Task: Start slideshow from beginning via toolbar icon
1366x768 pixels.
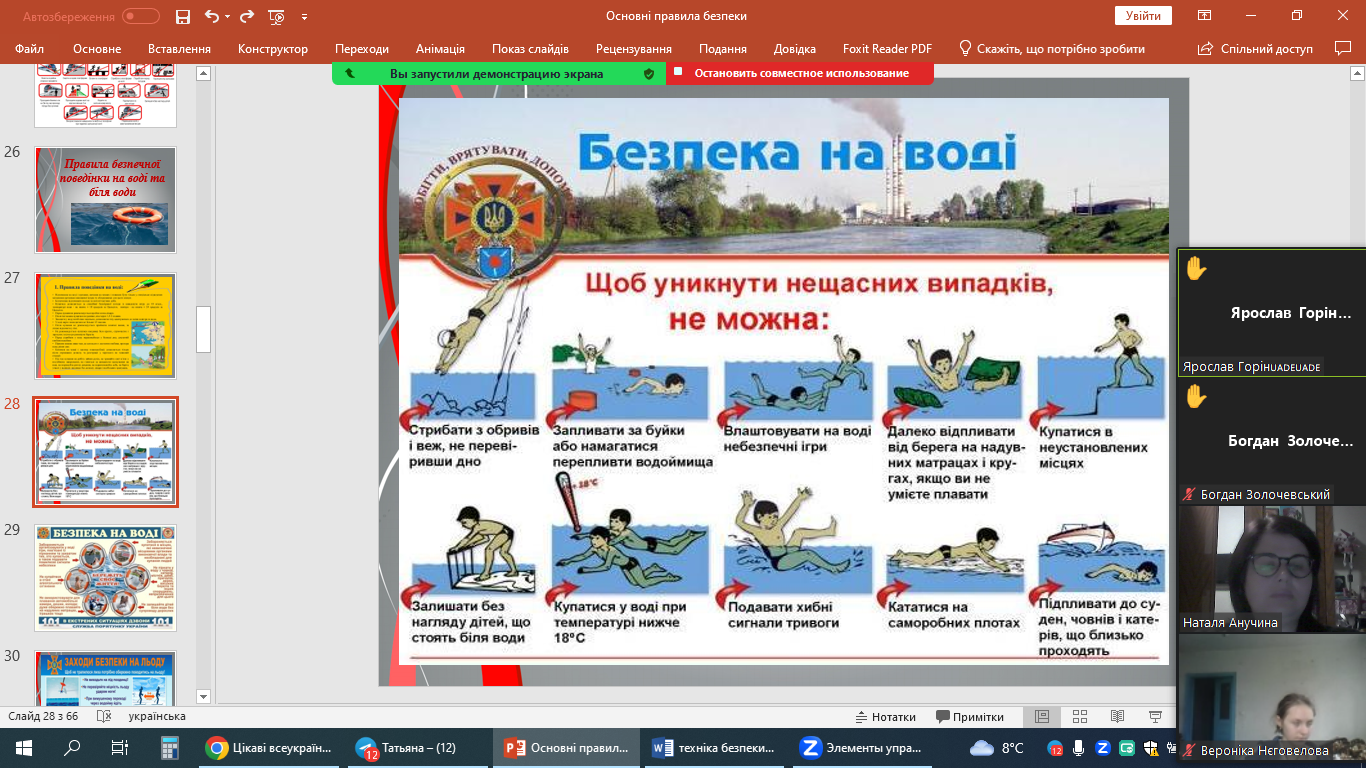Action: (x=277, y=16)
